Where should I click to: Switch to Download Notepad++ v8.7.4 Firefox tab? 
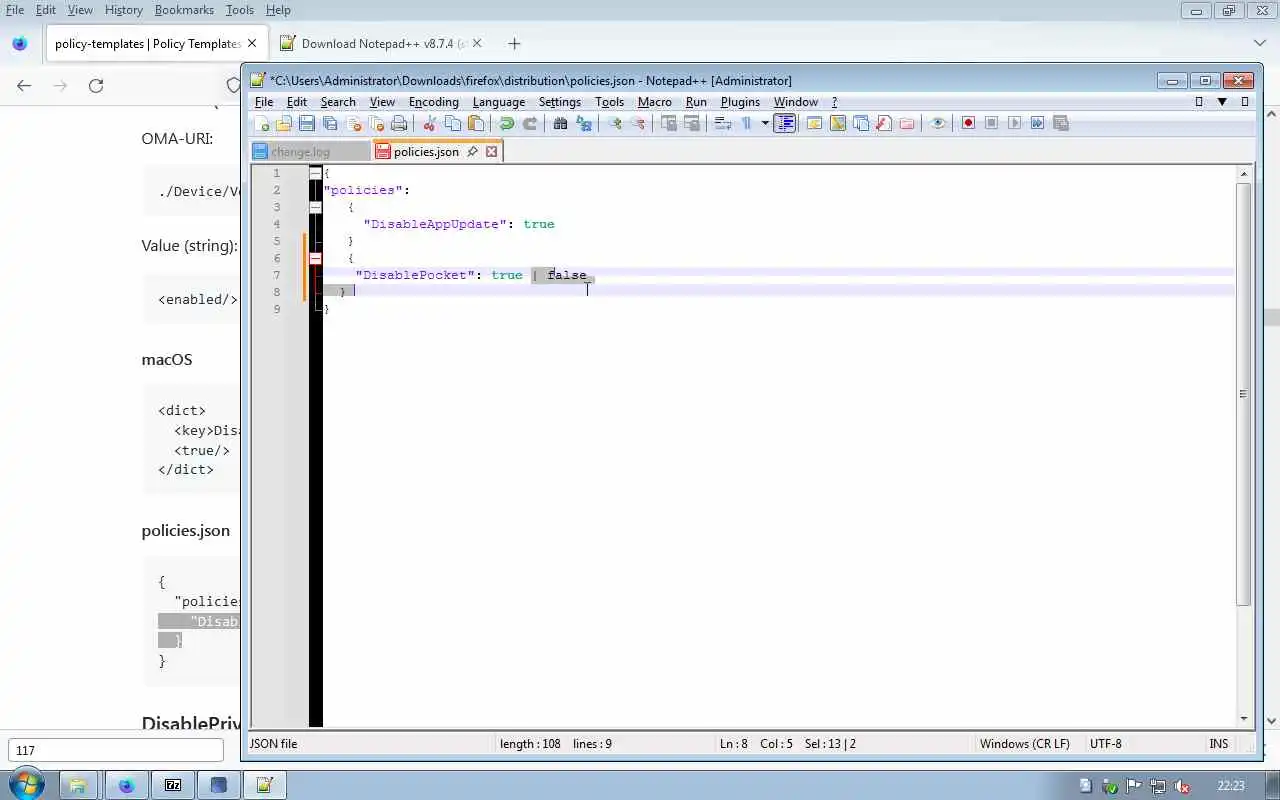coord(380,43)
